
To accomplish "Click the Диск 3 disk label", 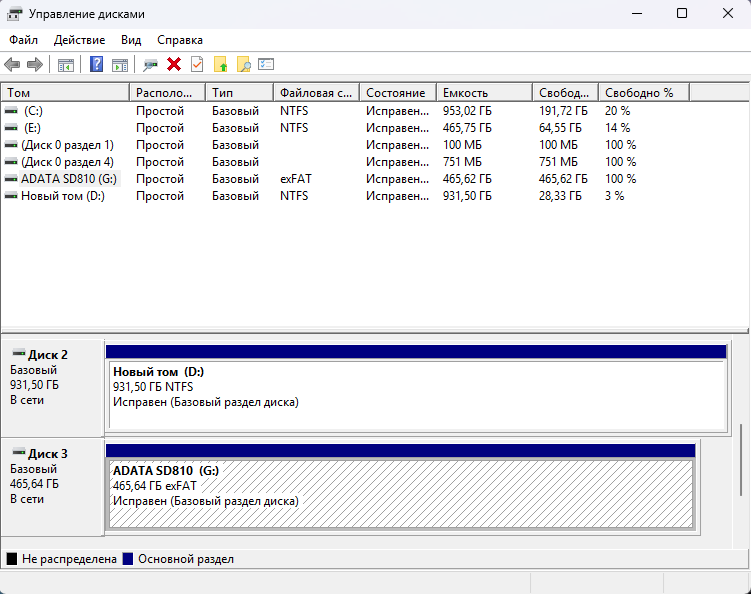I will (48, 453).
